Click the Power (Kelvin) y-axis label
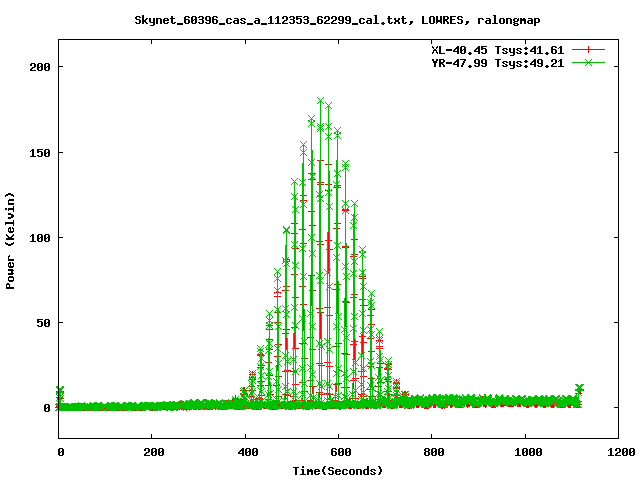Image resolution: width=640 pixels, height=480 pixels. click(10, 241)
